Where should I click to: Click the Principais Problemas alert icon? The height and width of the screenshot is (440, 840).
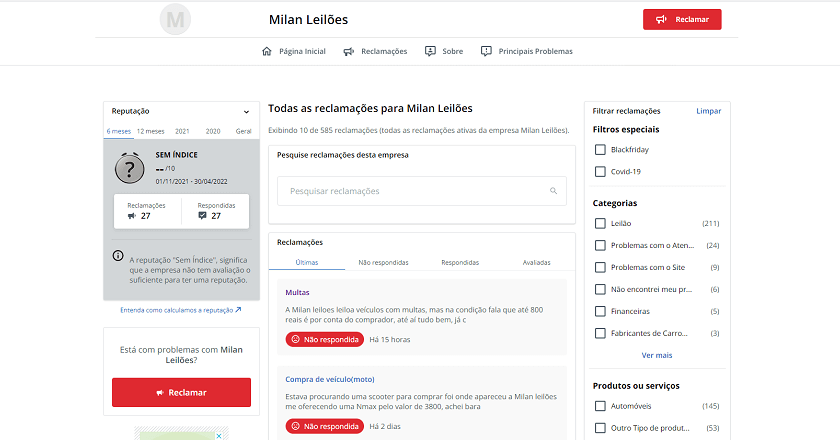(x=486, y=51)
